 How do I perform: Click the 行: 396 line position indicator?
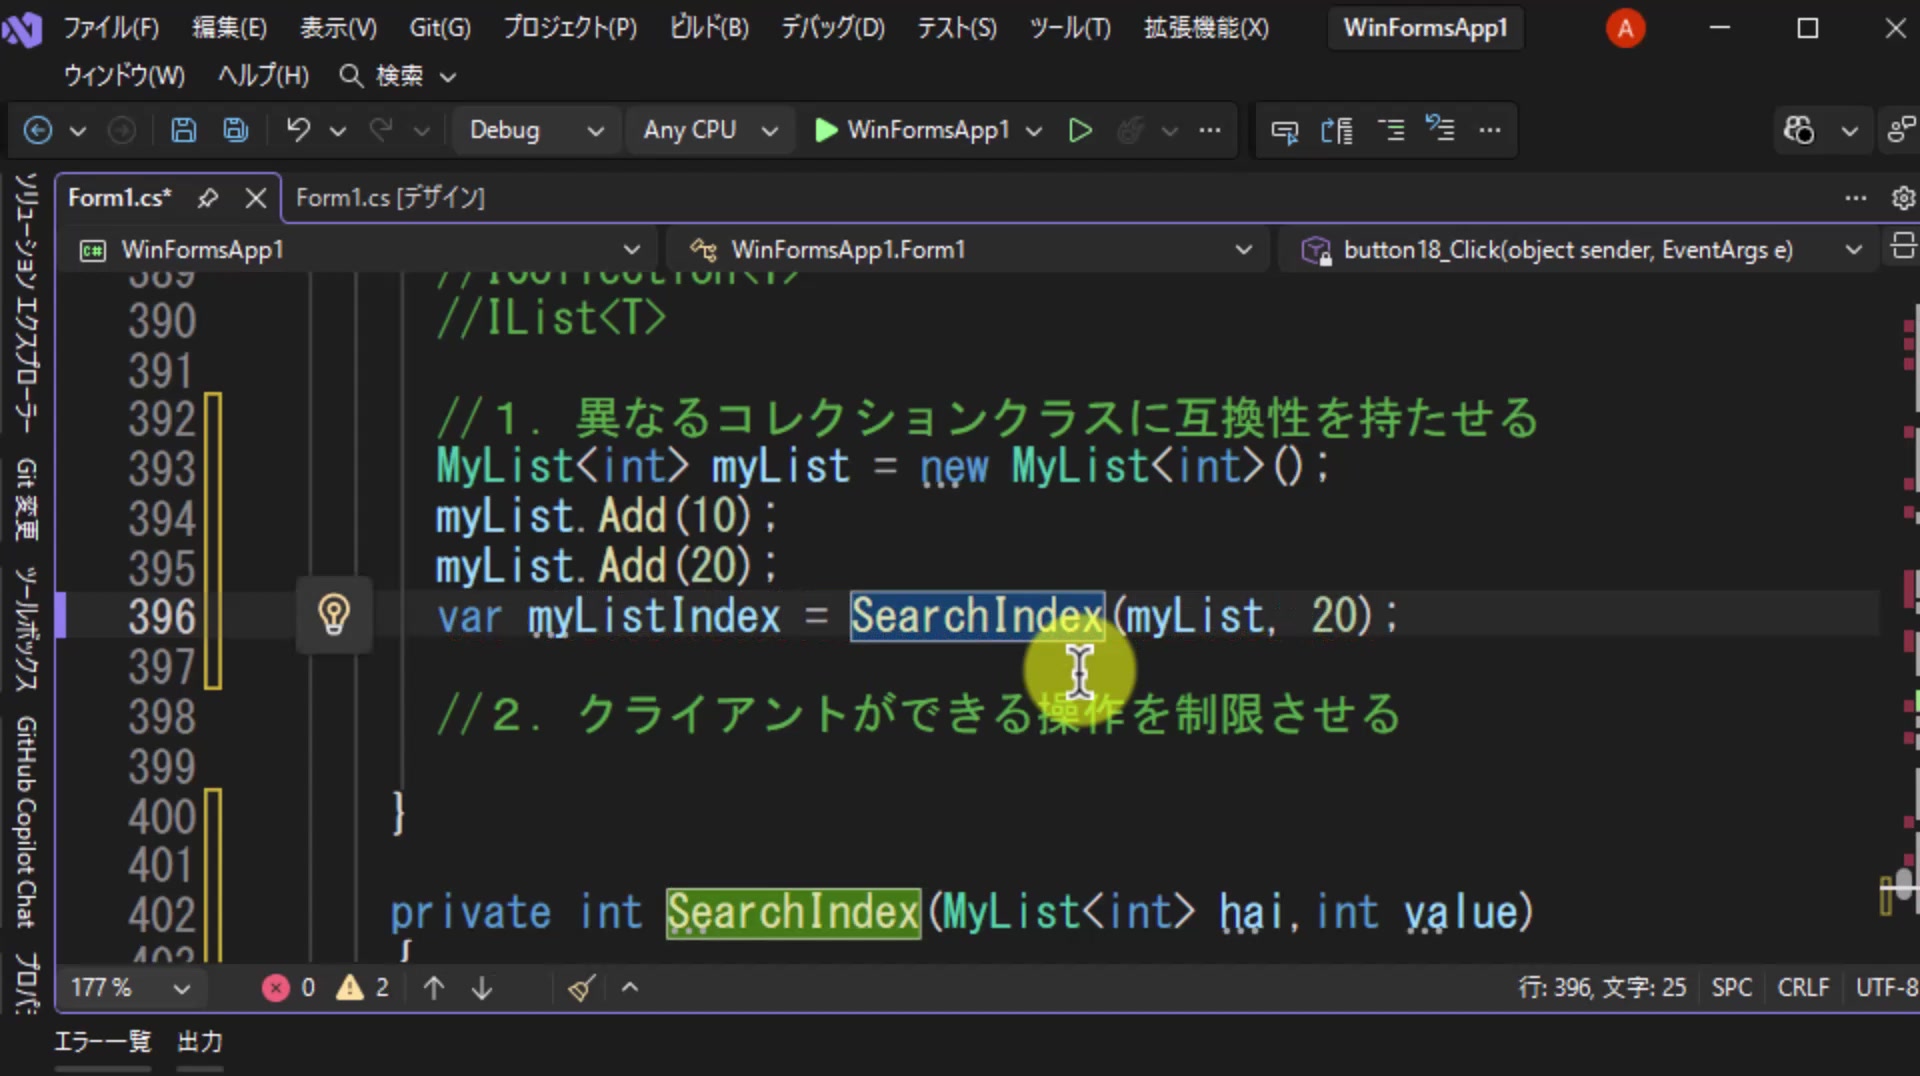tap(1602, 988)
